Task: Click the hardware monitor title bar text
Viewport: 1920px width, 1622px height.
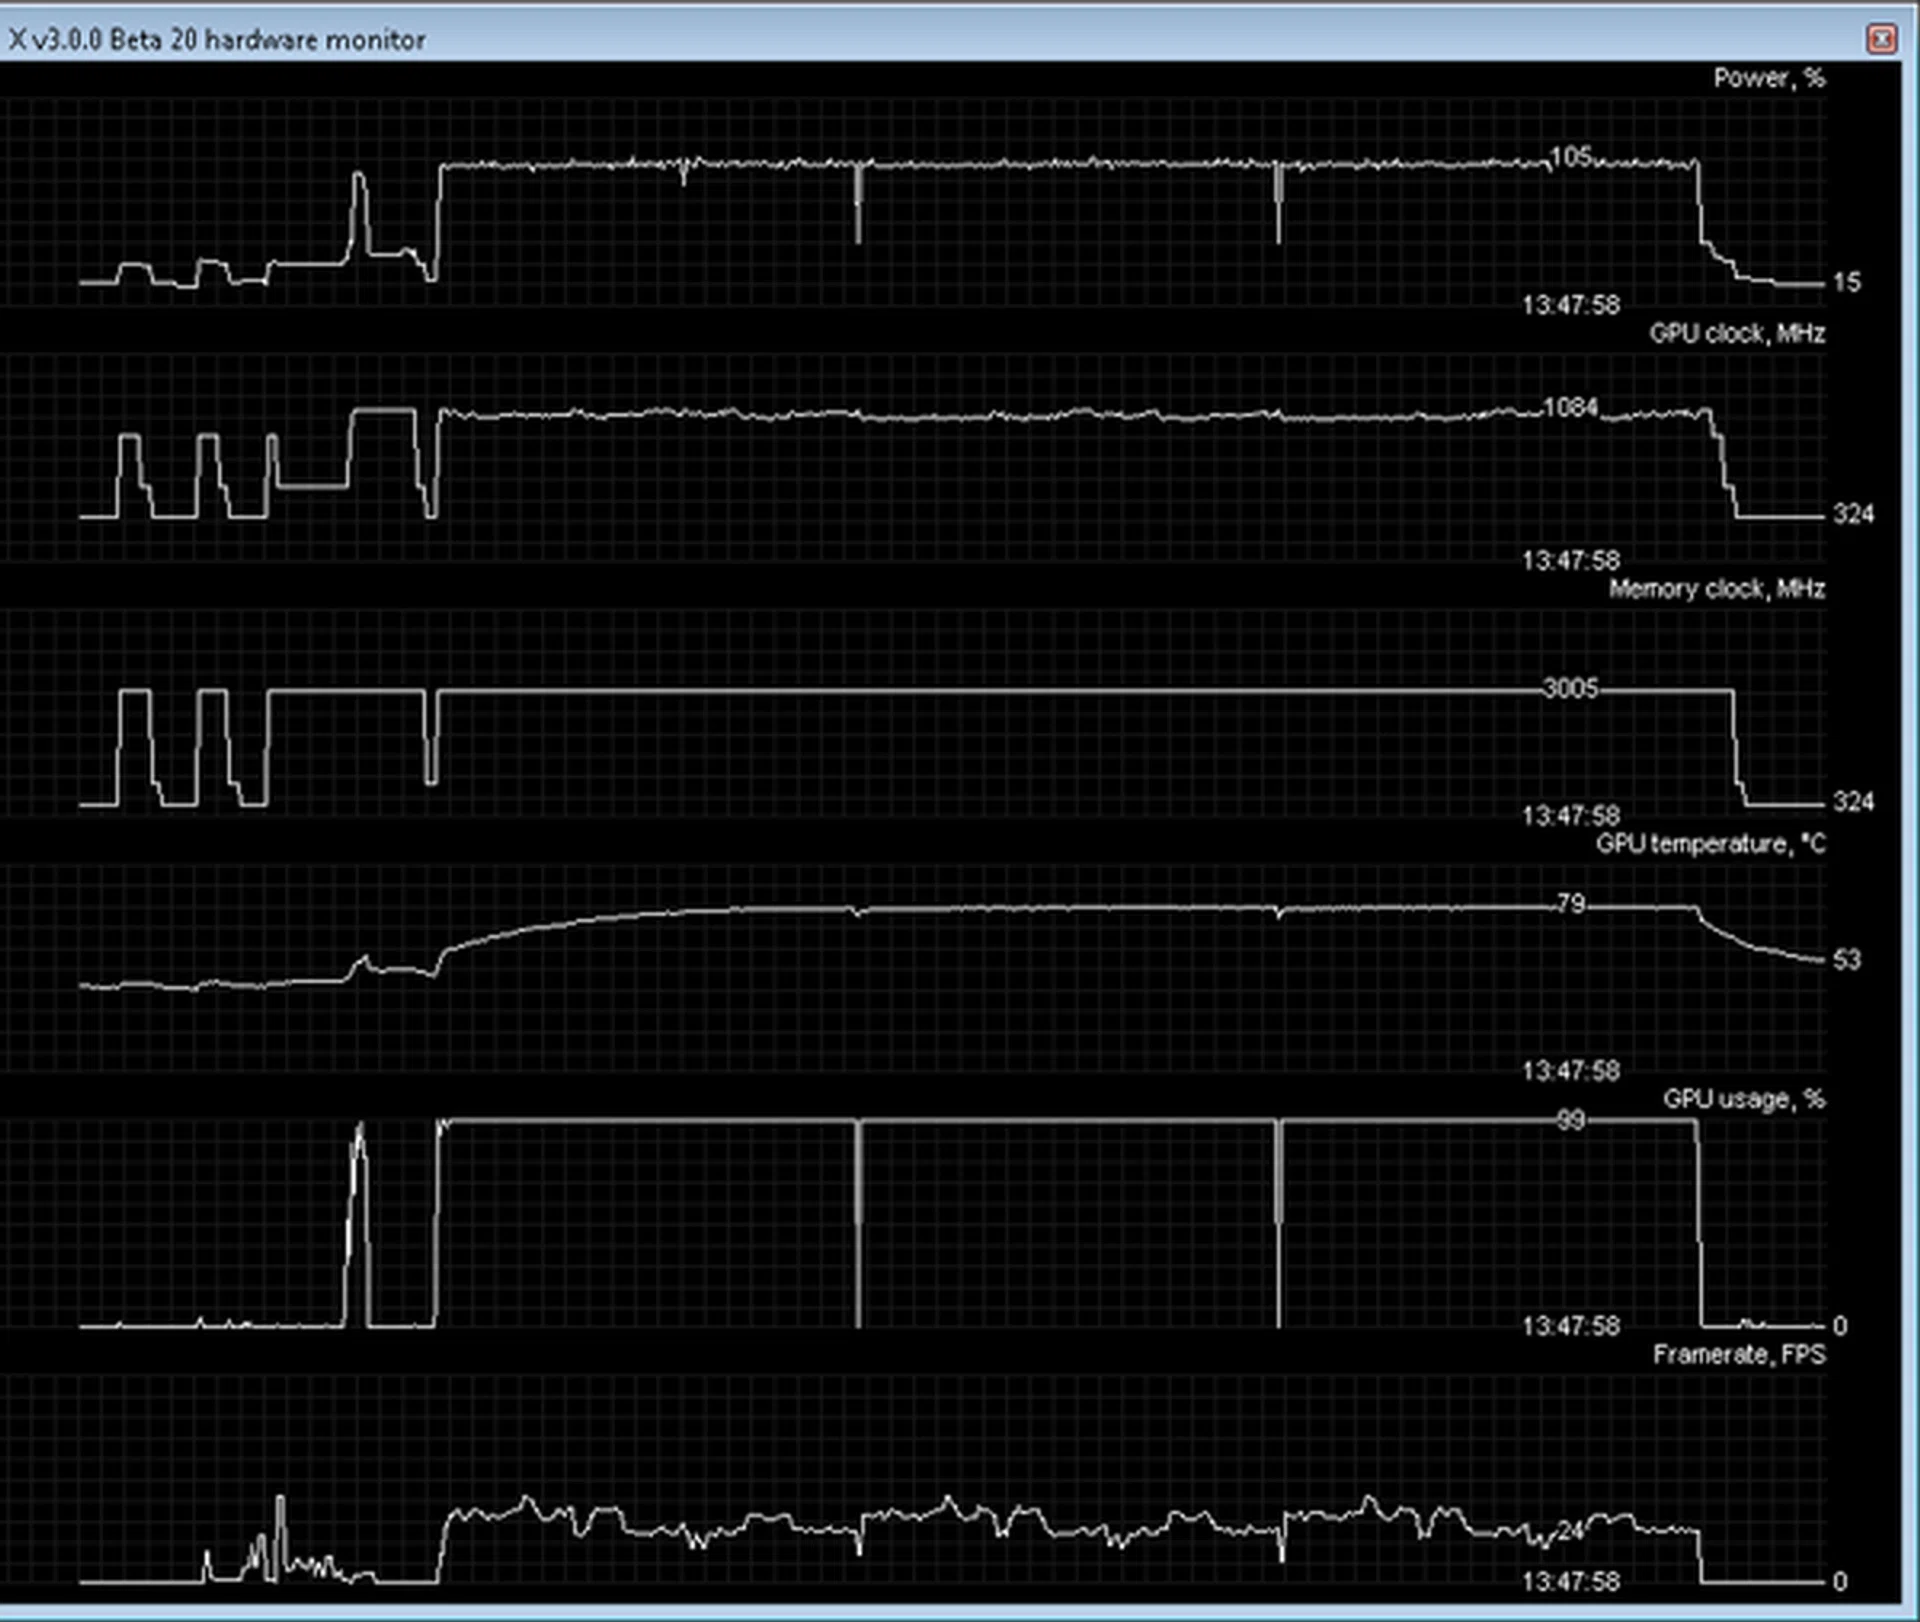Action: 217,40
